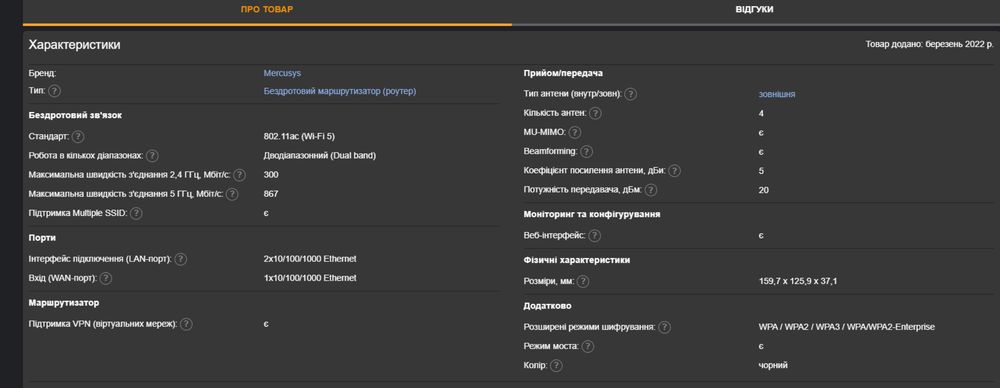Show help for the 2,4 ГГц max speed
This screenshot has height=388, width=1000.
(239, 174)
